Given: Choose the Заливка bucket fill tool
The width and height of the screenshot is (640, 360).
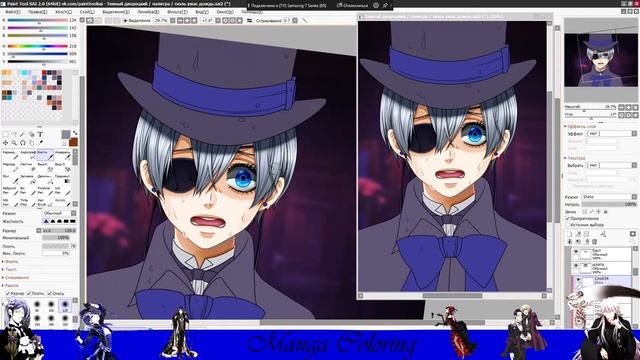Looking at the screenshot, I should click(28, 179).
